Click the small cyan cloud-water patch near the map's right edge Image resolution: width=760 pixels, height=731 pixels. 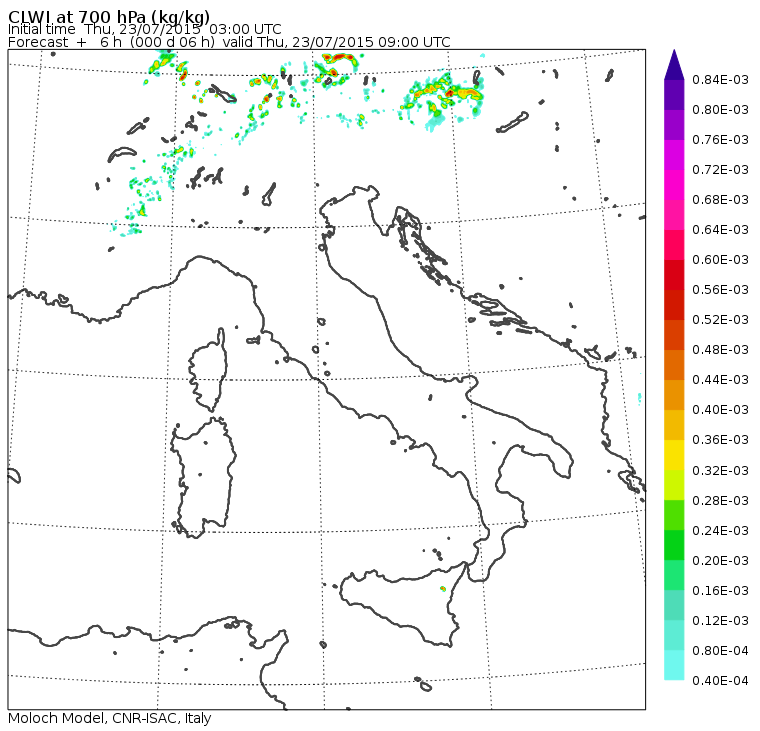[640, 398]
